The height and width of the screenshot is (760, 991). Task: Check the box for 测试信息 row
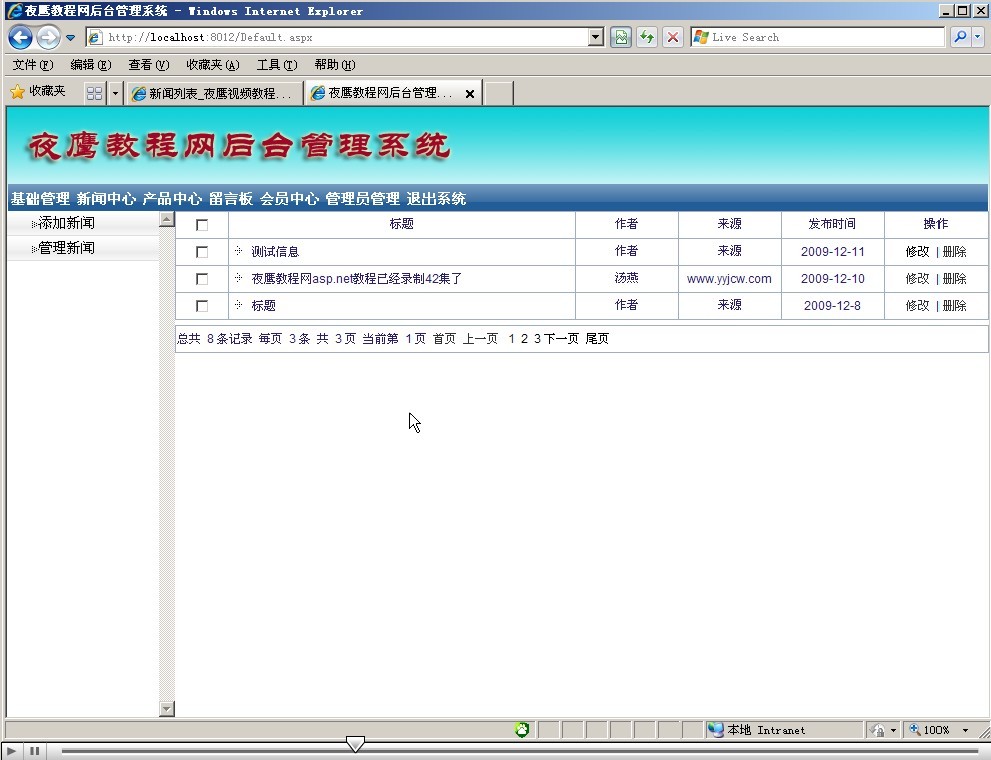click(x=202, y=252)
